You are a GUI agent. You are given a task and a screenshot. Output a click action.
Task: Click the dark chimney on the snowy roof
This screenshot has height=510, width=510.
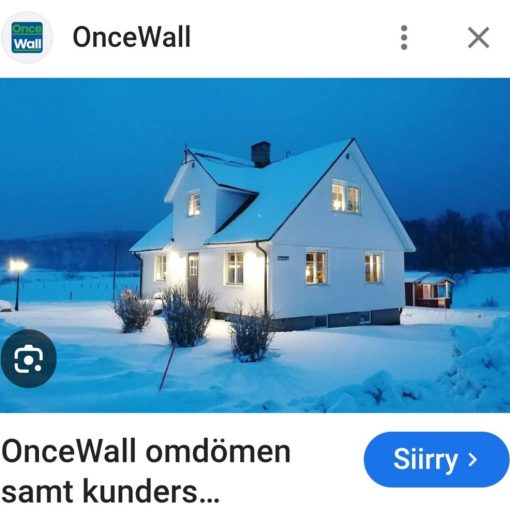click(x=261, y=154)
